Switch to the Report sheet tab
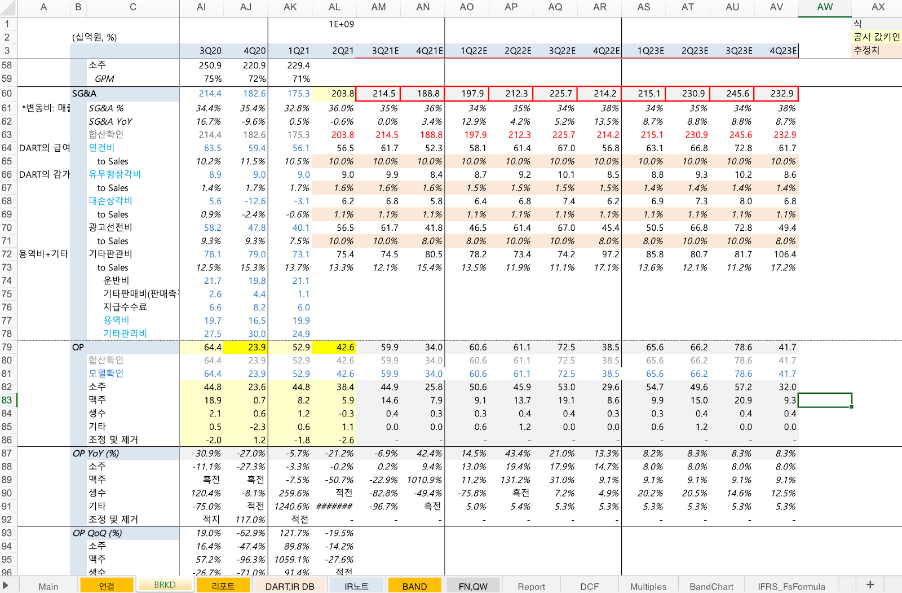Image resolution: width=902 pixels, height=593 pixels. [532, 586]
